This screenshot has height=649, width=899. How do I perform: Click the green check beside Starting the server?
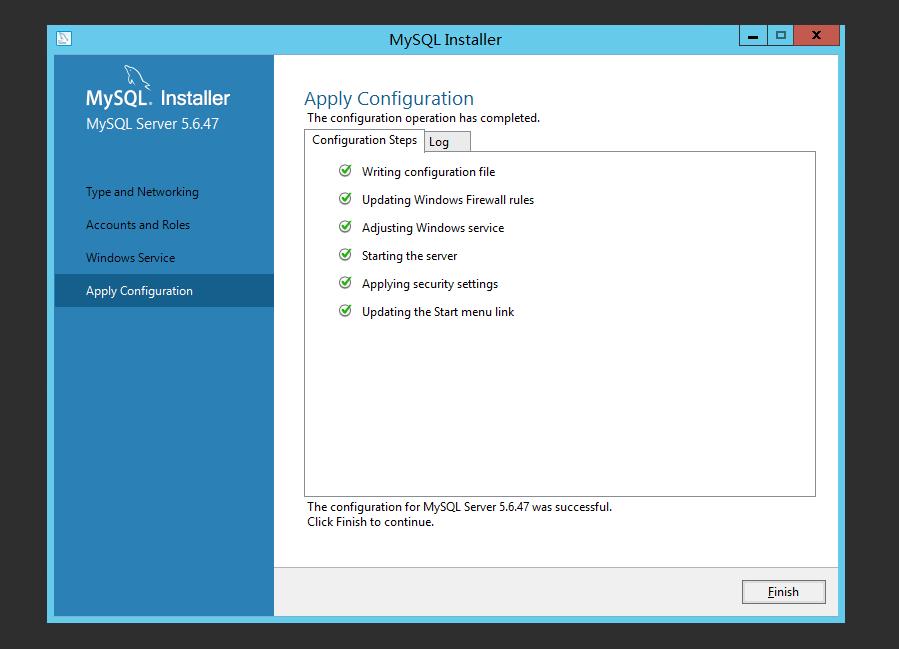point(345,254)
